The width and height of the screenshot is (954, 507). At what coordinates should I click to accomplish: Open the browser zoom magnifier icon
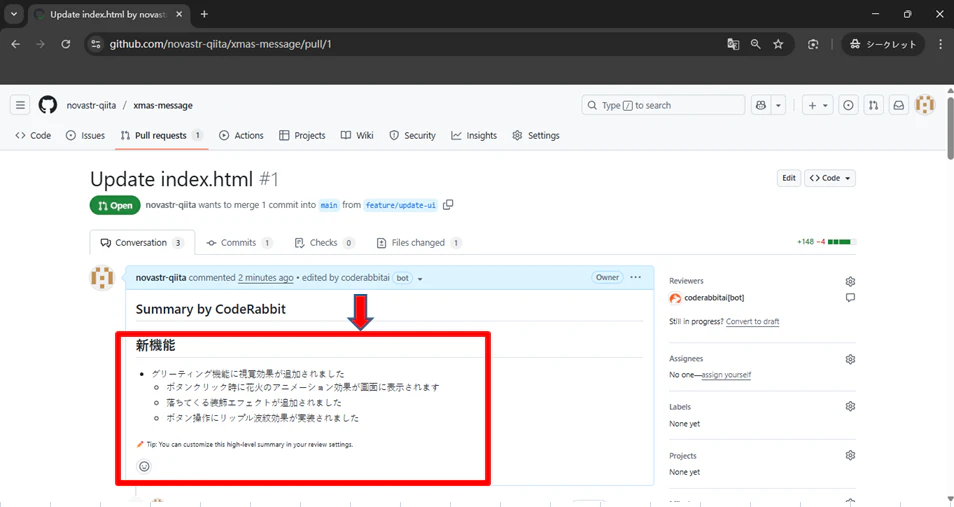point(756,44)
